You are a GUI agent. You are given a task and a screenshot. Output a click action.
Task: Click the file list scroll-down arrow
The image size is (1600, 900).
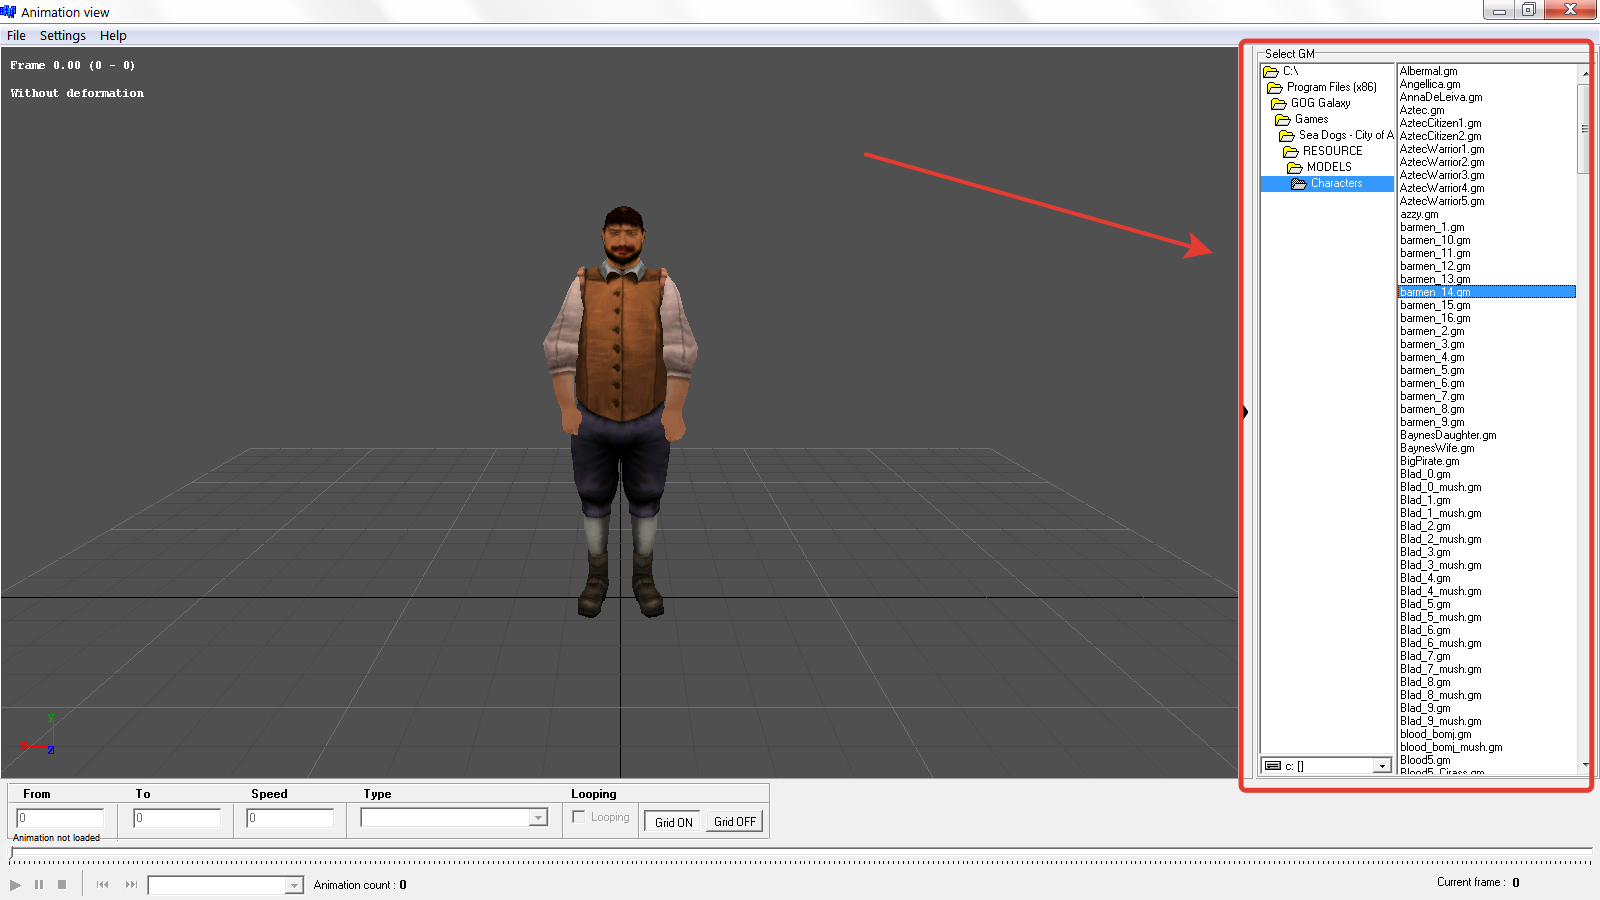(1584, 765)
